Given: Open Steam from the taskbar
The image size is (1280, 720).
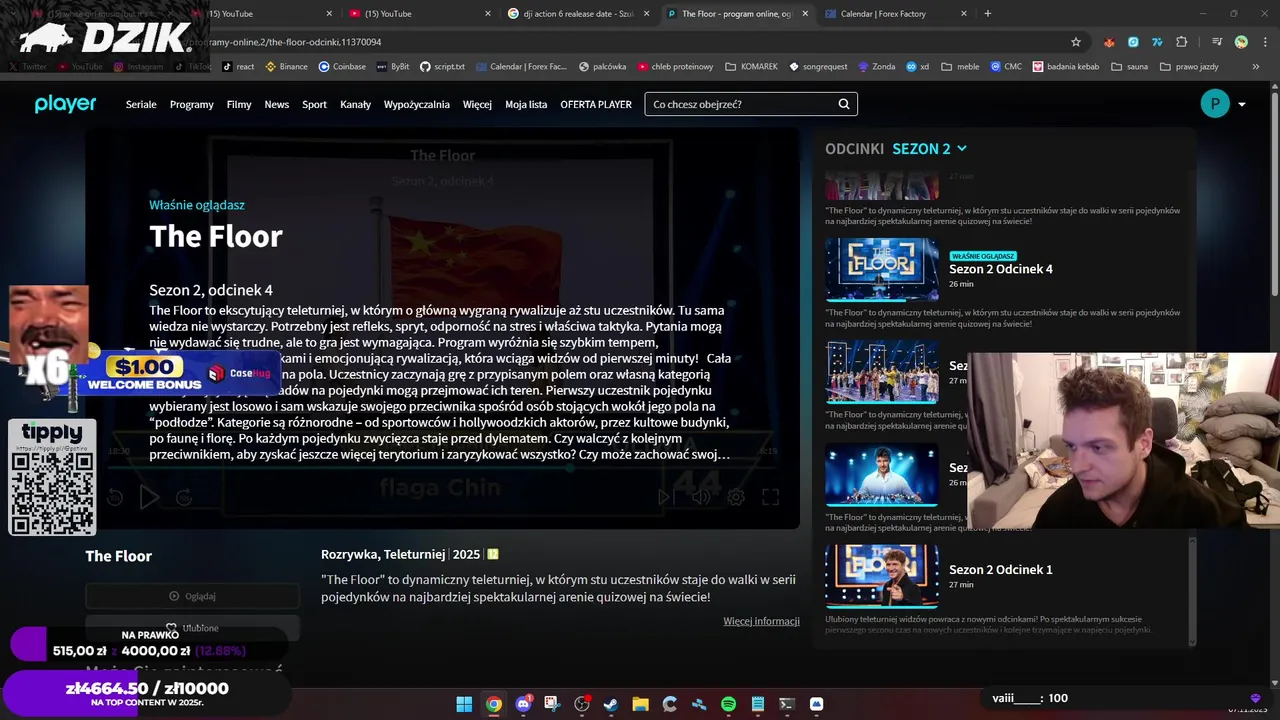Looking at the screenshot, I should tap(611, 704).
